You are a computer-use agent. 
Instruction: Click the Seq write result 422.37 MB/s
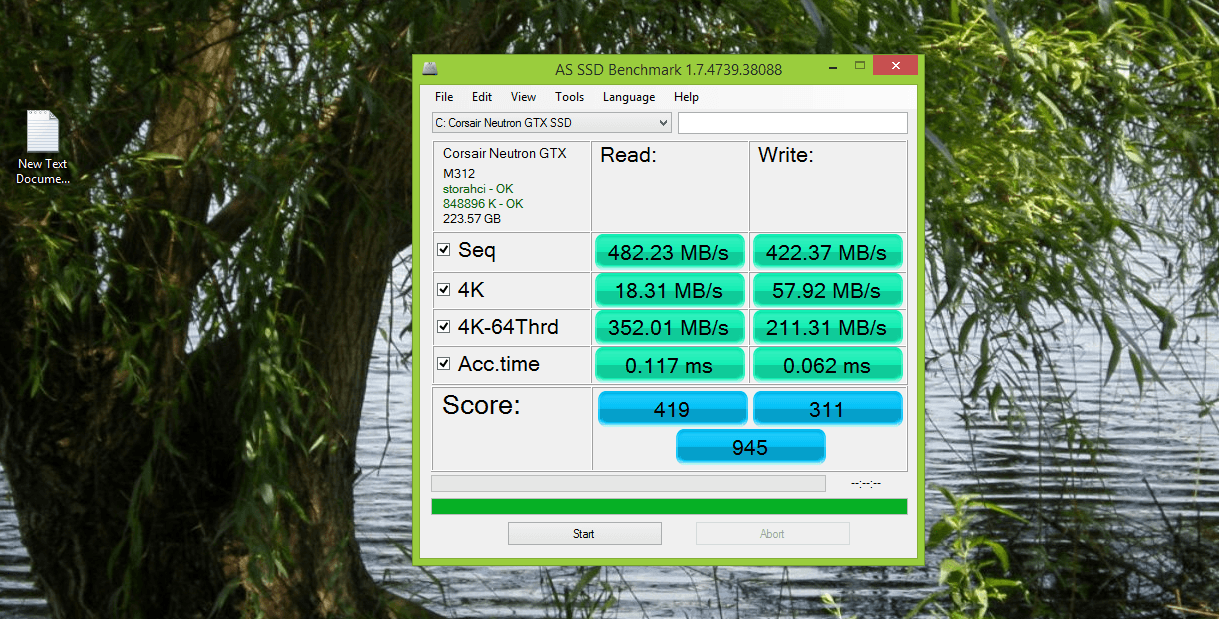(x=827, y=252)
